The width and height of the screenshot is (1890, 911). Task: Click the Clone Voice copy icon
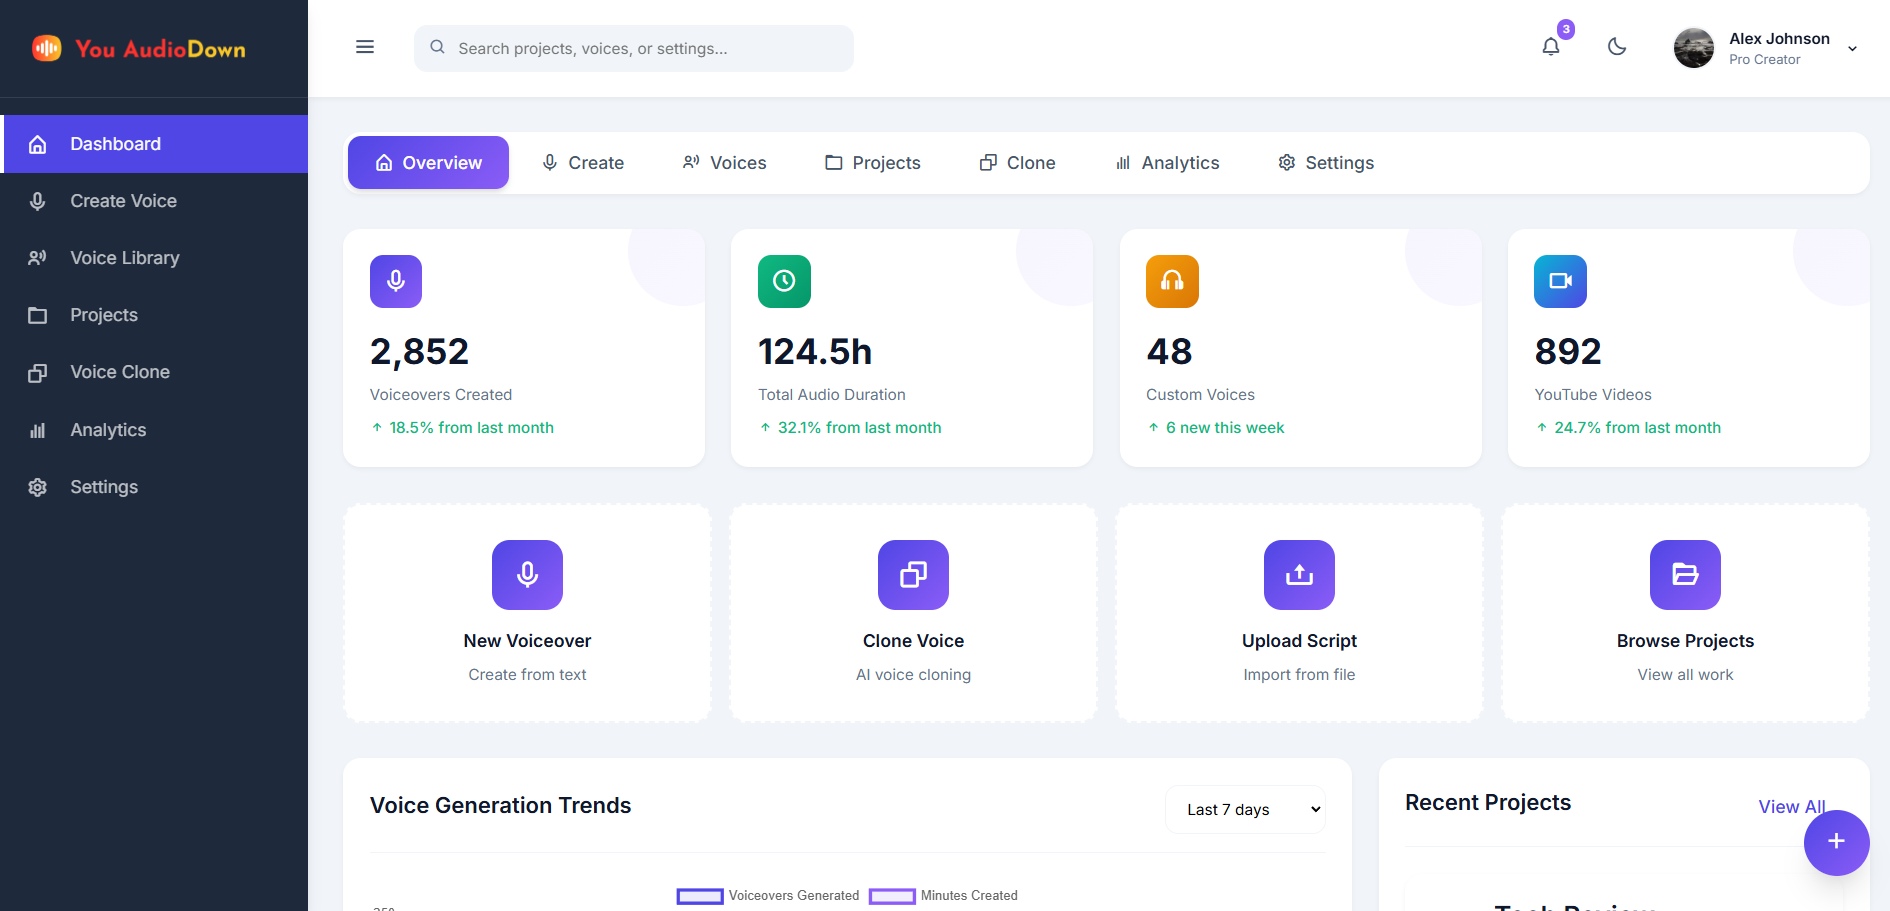click(x=913, y=575)
